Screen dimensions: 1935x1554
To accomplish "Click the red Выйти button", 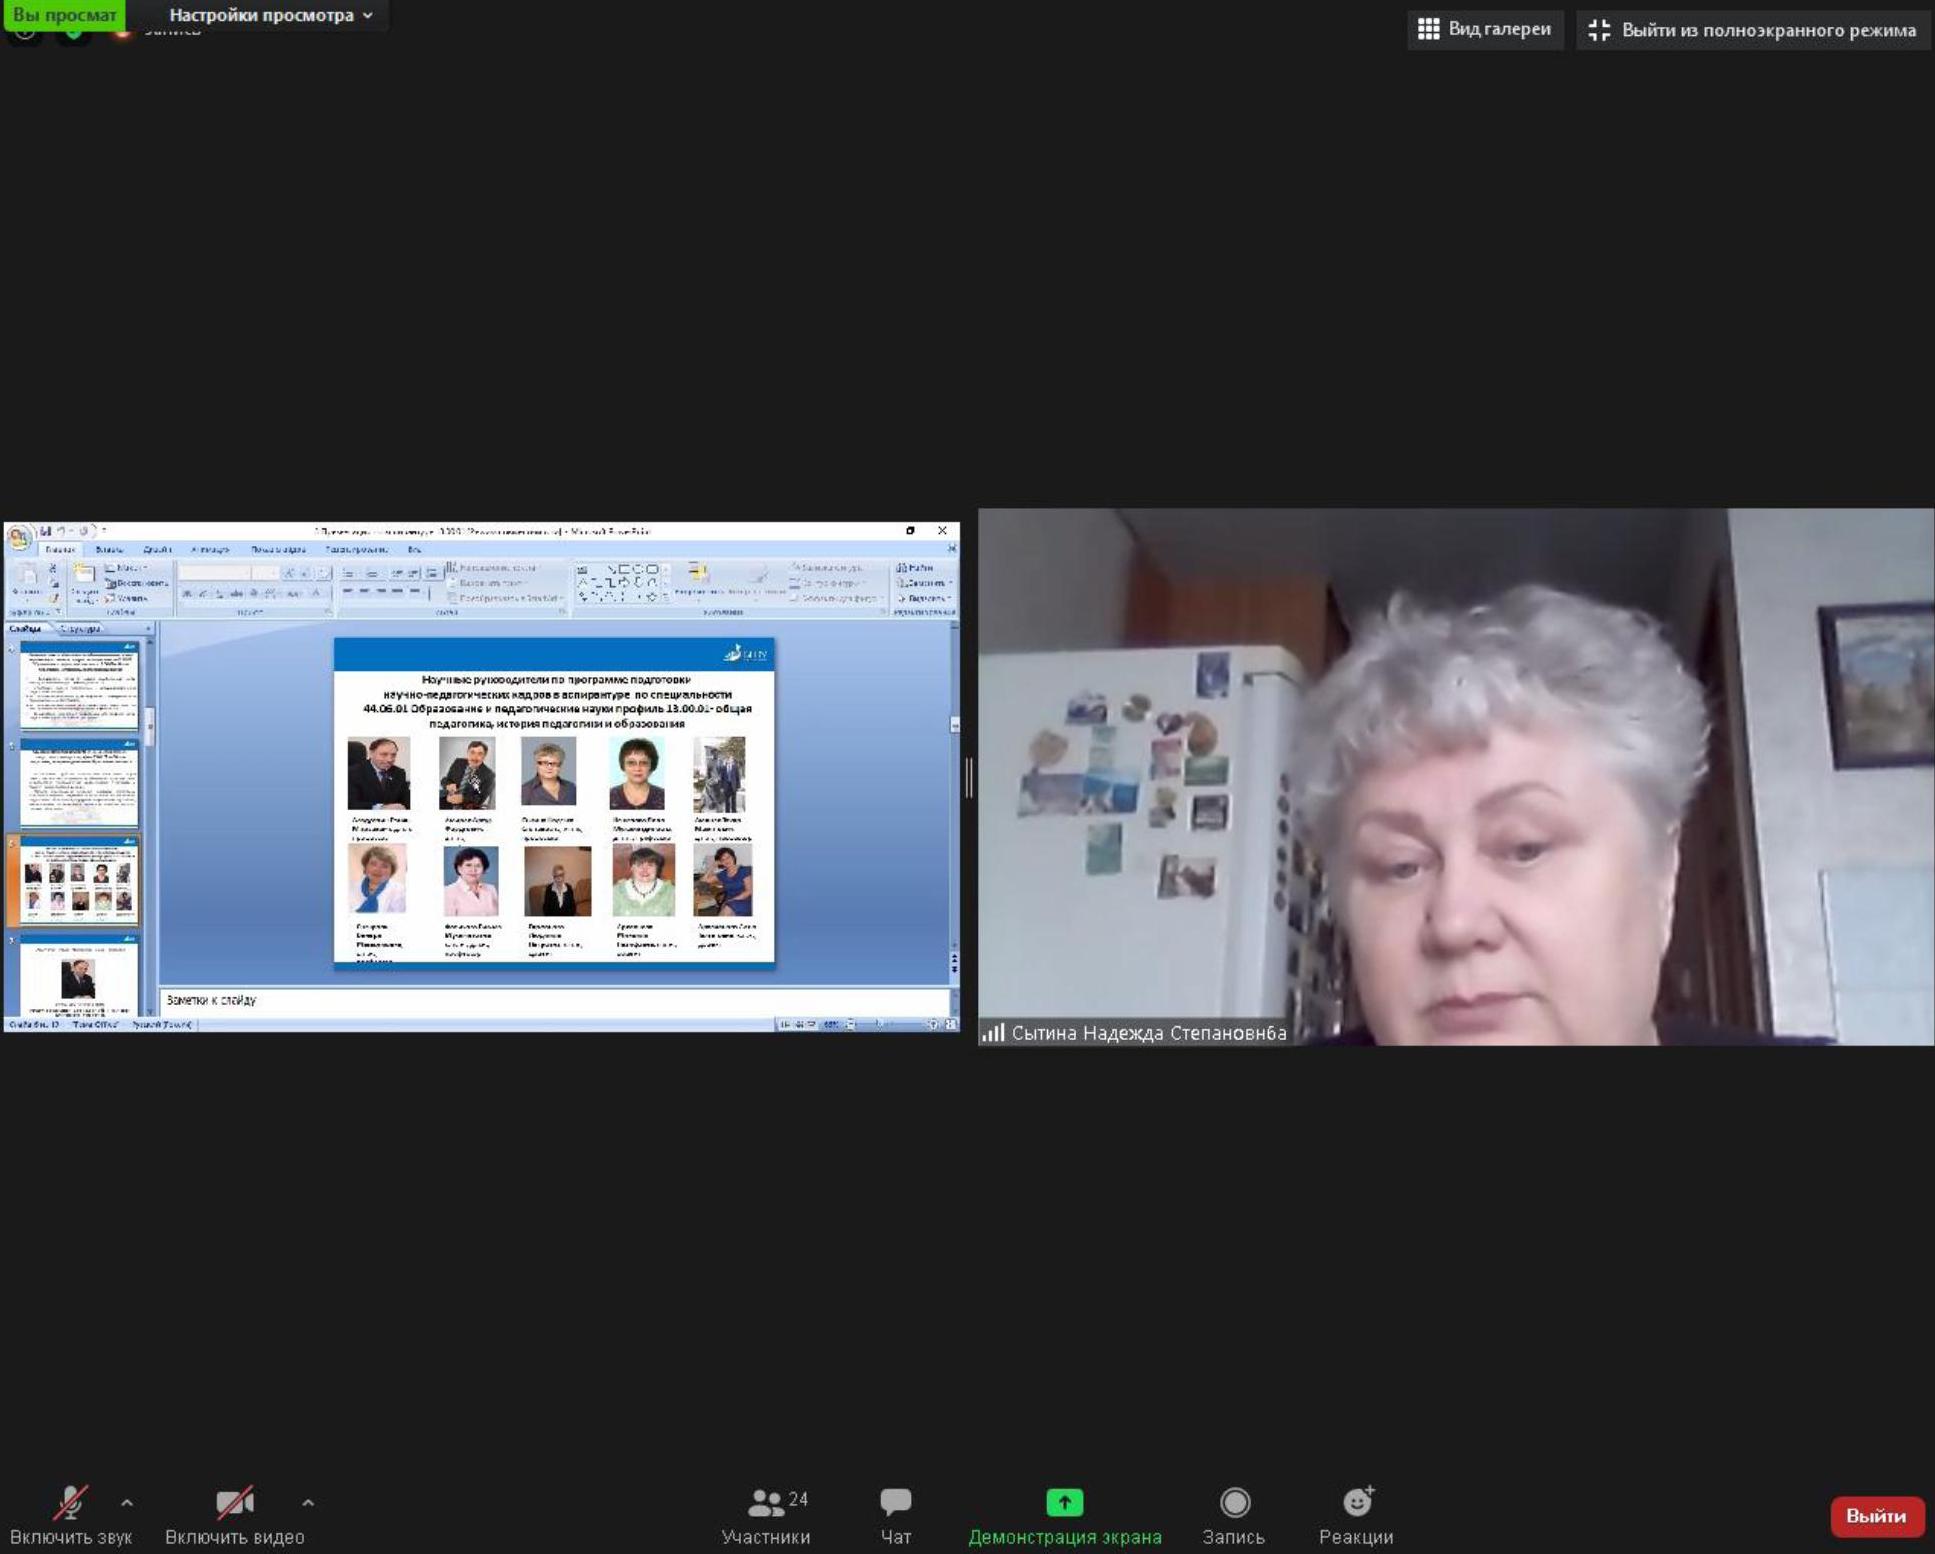I will [1875, 1516].
